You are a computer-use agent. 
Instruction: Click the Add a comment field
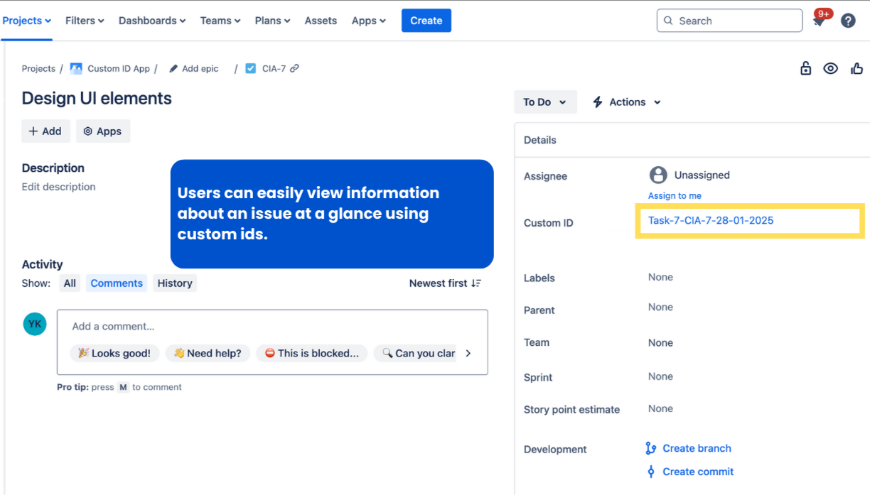272,326
